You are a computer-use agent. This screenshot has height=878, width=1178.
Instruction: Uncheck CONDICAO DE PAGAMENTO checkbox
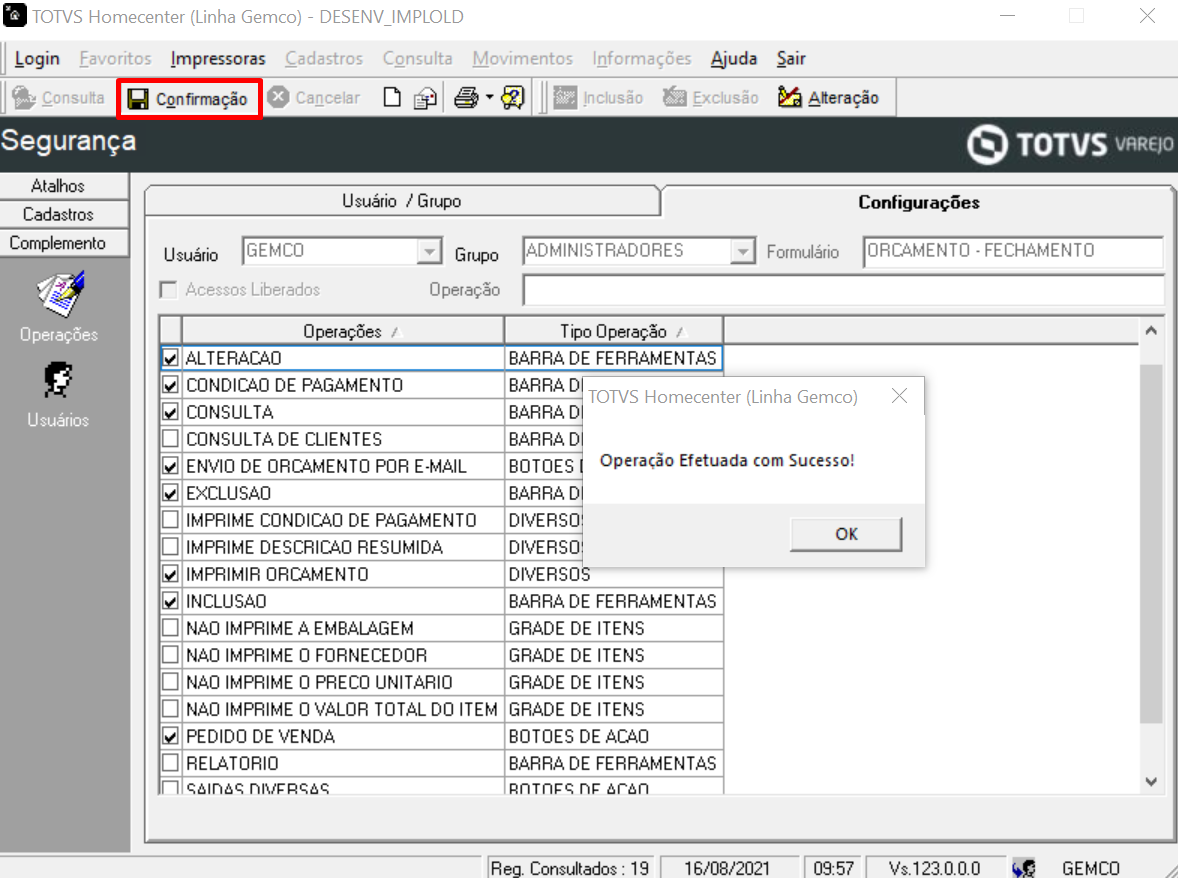(x=171, y=385)
